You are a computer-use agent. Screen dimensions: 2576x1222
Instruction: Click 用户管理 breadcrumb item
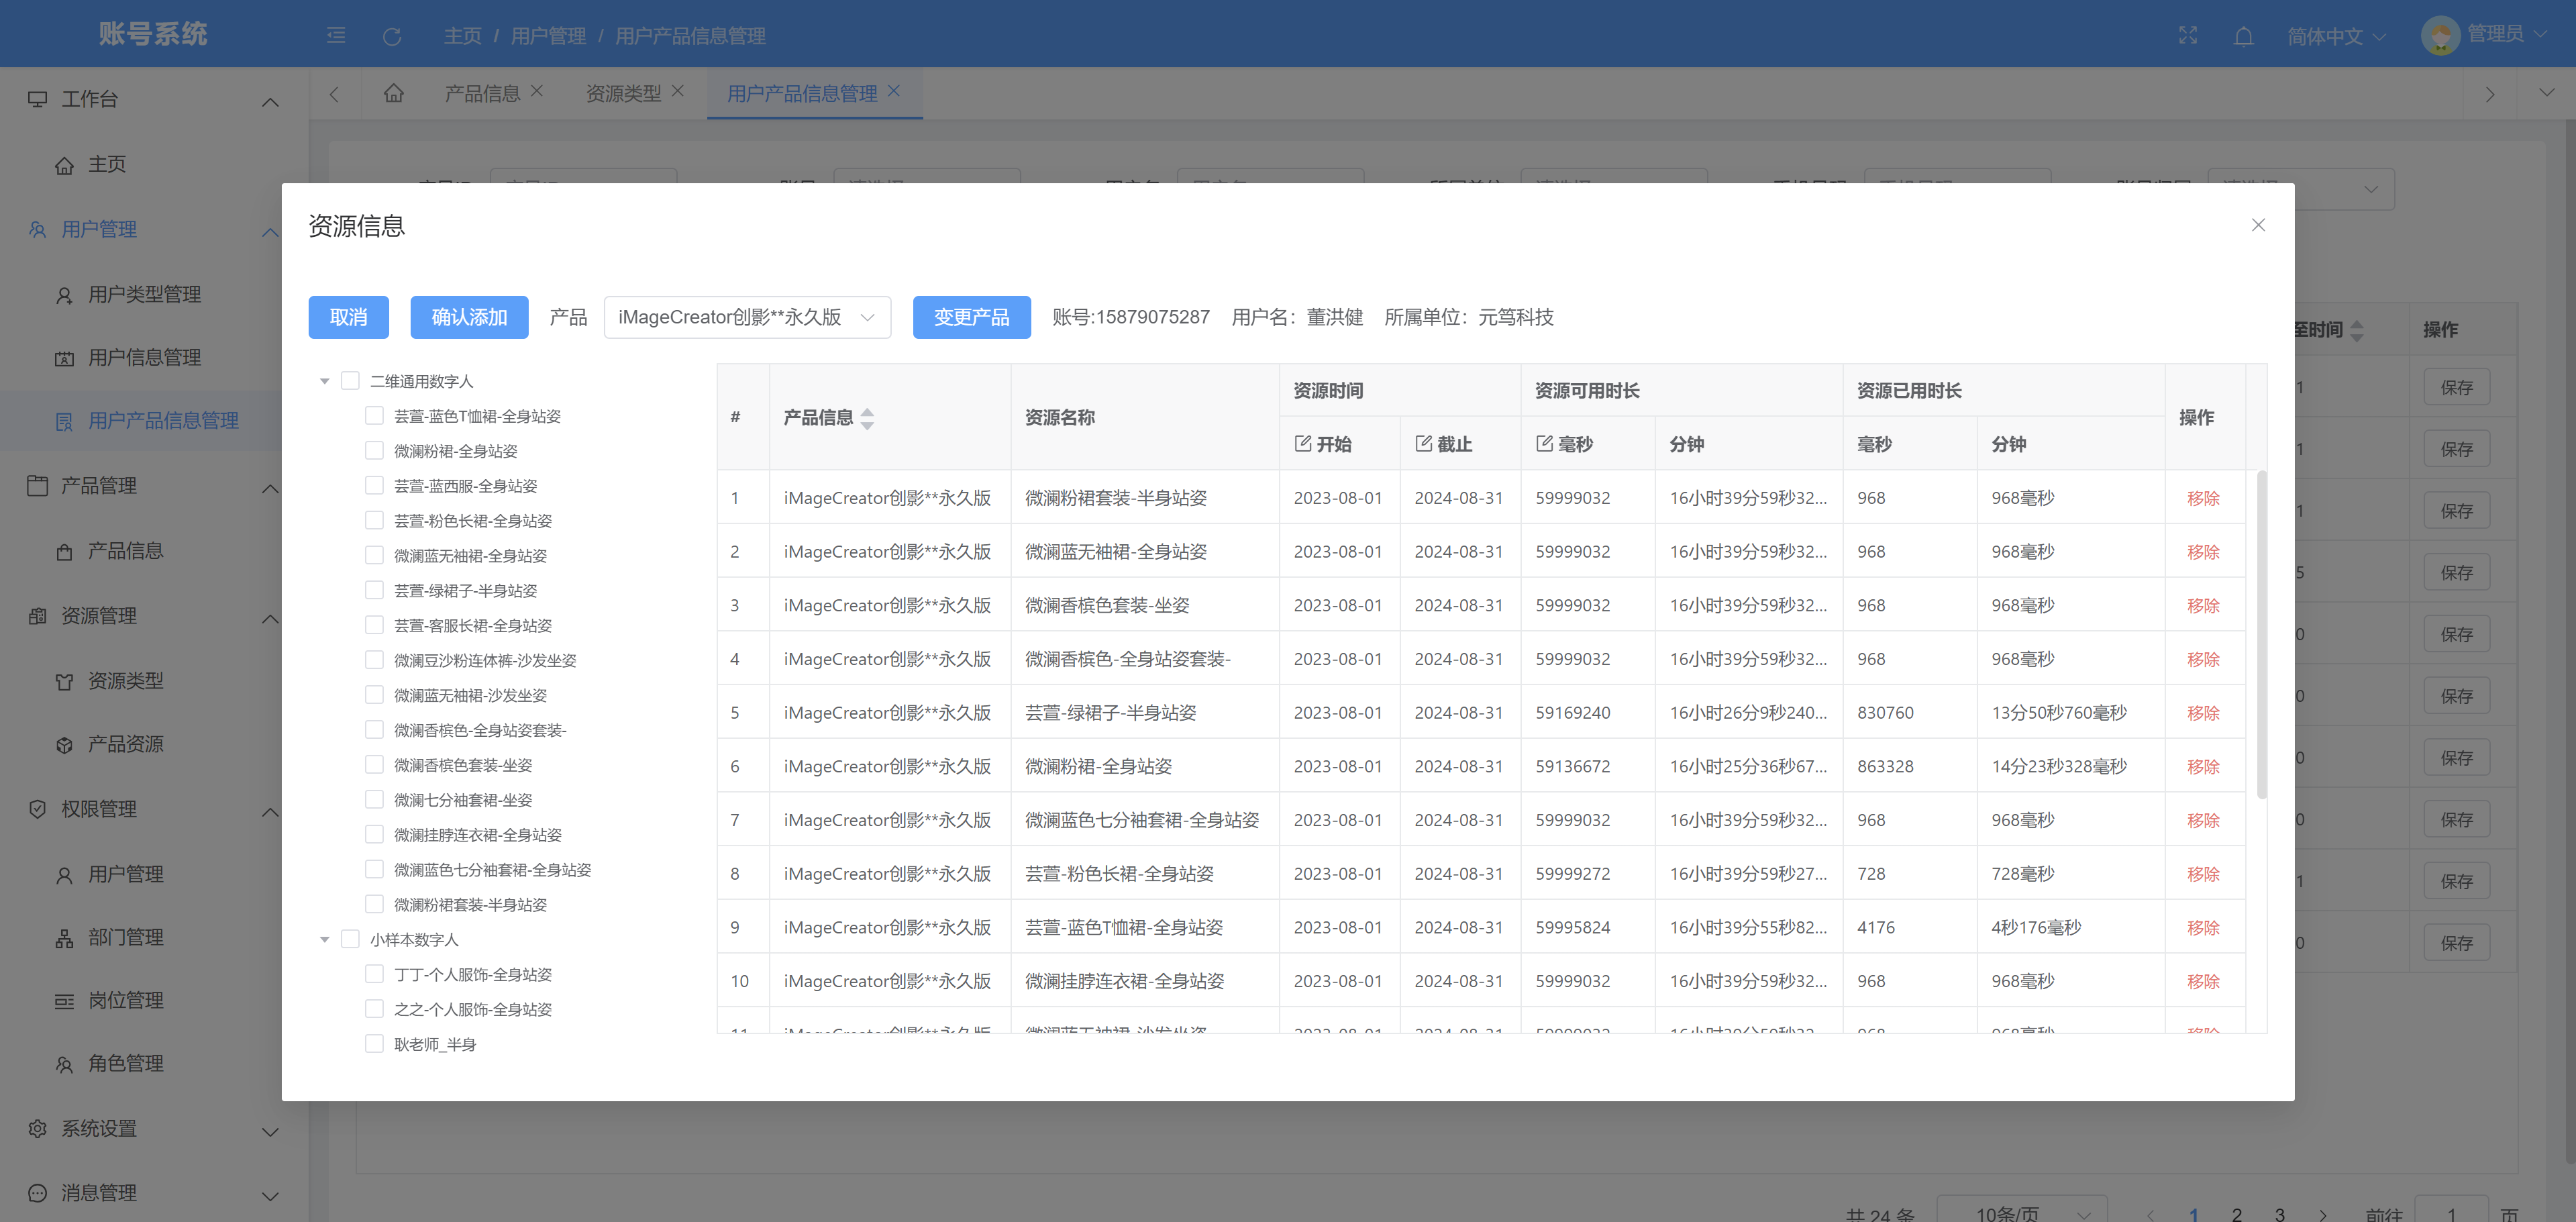[548, 36]
